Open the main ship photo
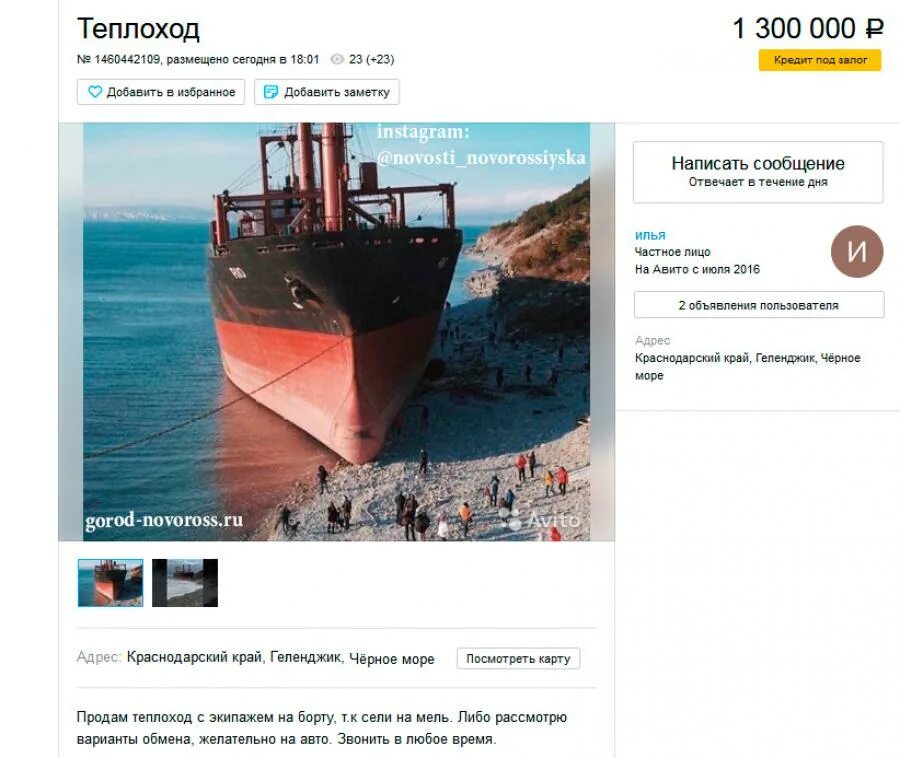 coord(336,332)
